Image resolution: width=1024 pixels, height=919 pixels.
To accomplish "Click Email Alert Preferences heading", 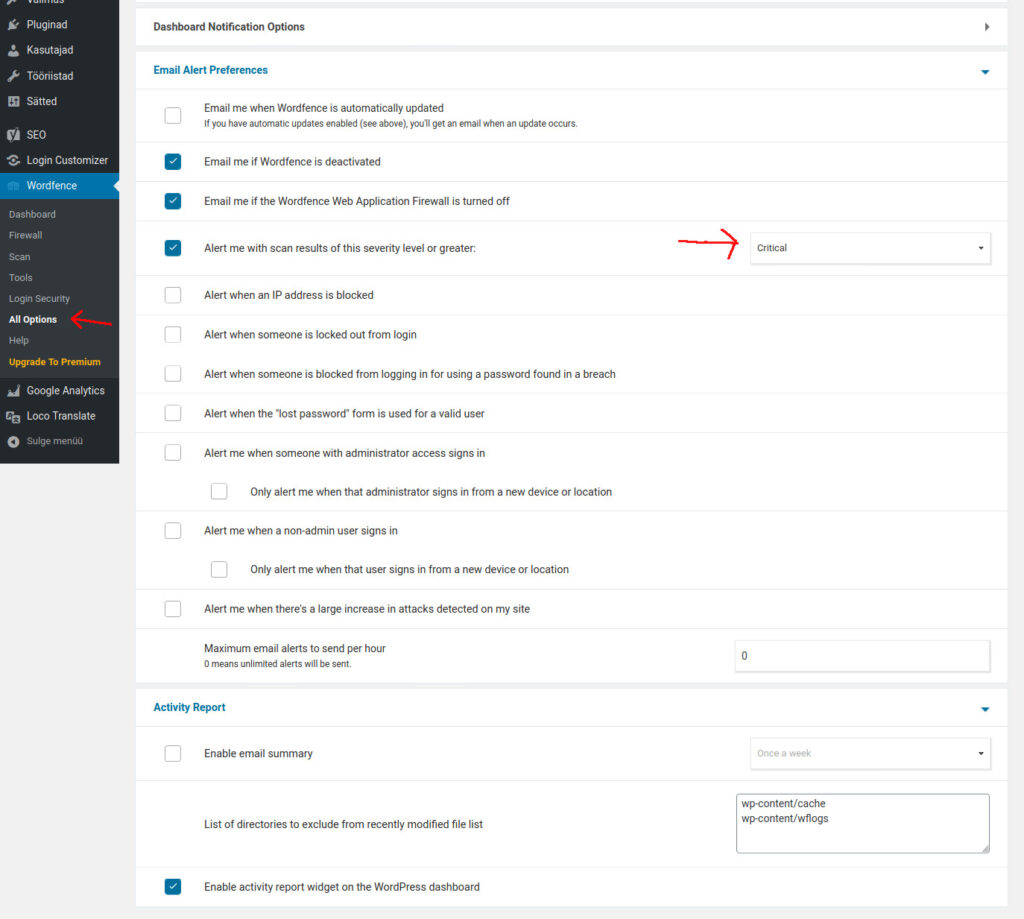I will click(210, 70).
